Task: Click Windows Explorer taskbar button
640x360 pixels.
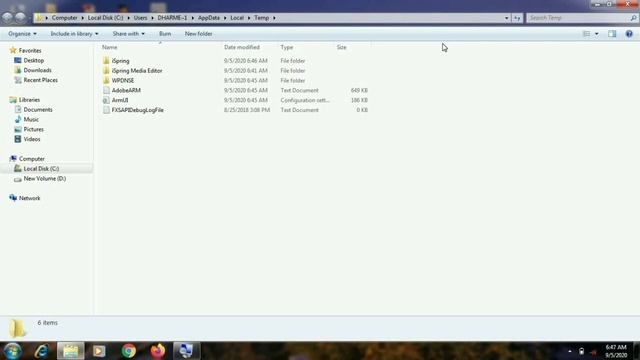Action: 71,351
